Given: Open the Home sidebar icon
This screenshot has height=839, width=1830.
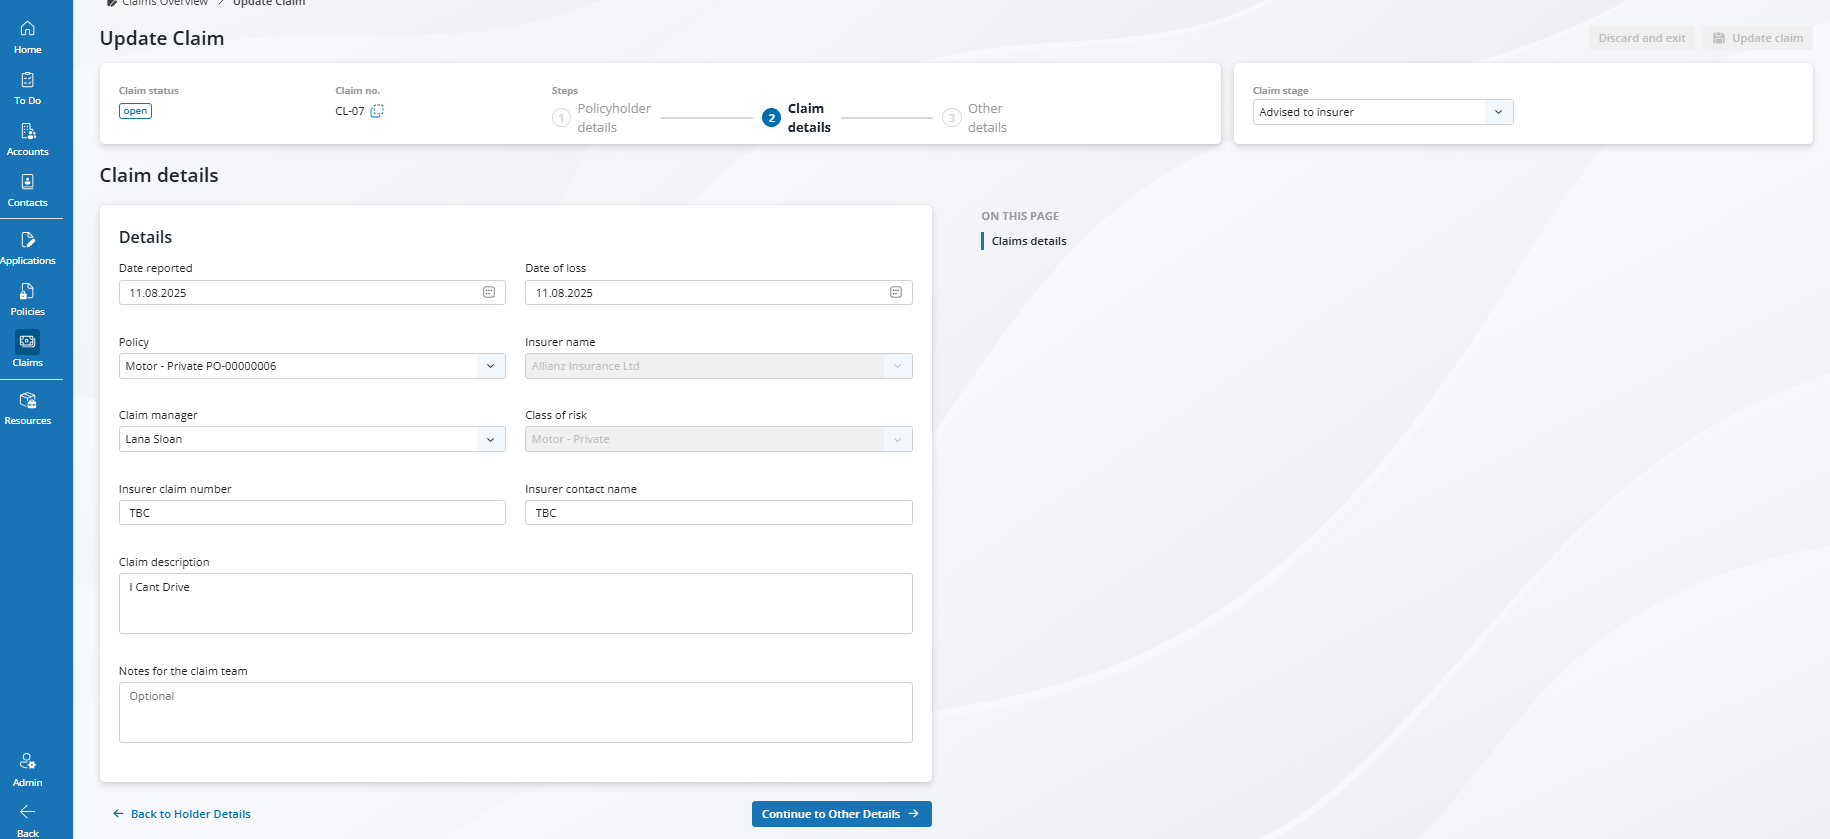Looking at the screenshot, I should 28,36.
